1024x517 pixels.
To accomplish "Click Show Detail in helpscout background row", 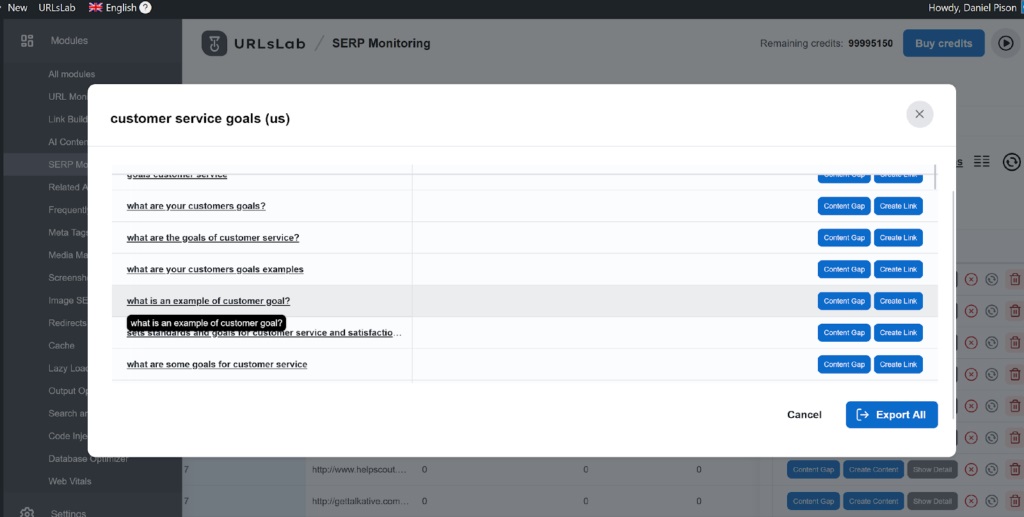I will [x=932, y=469].
